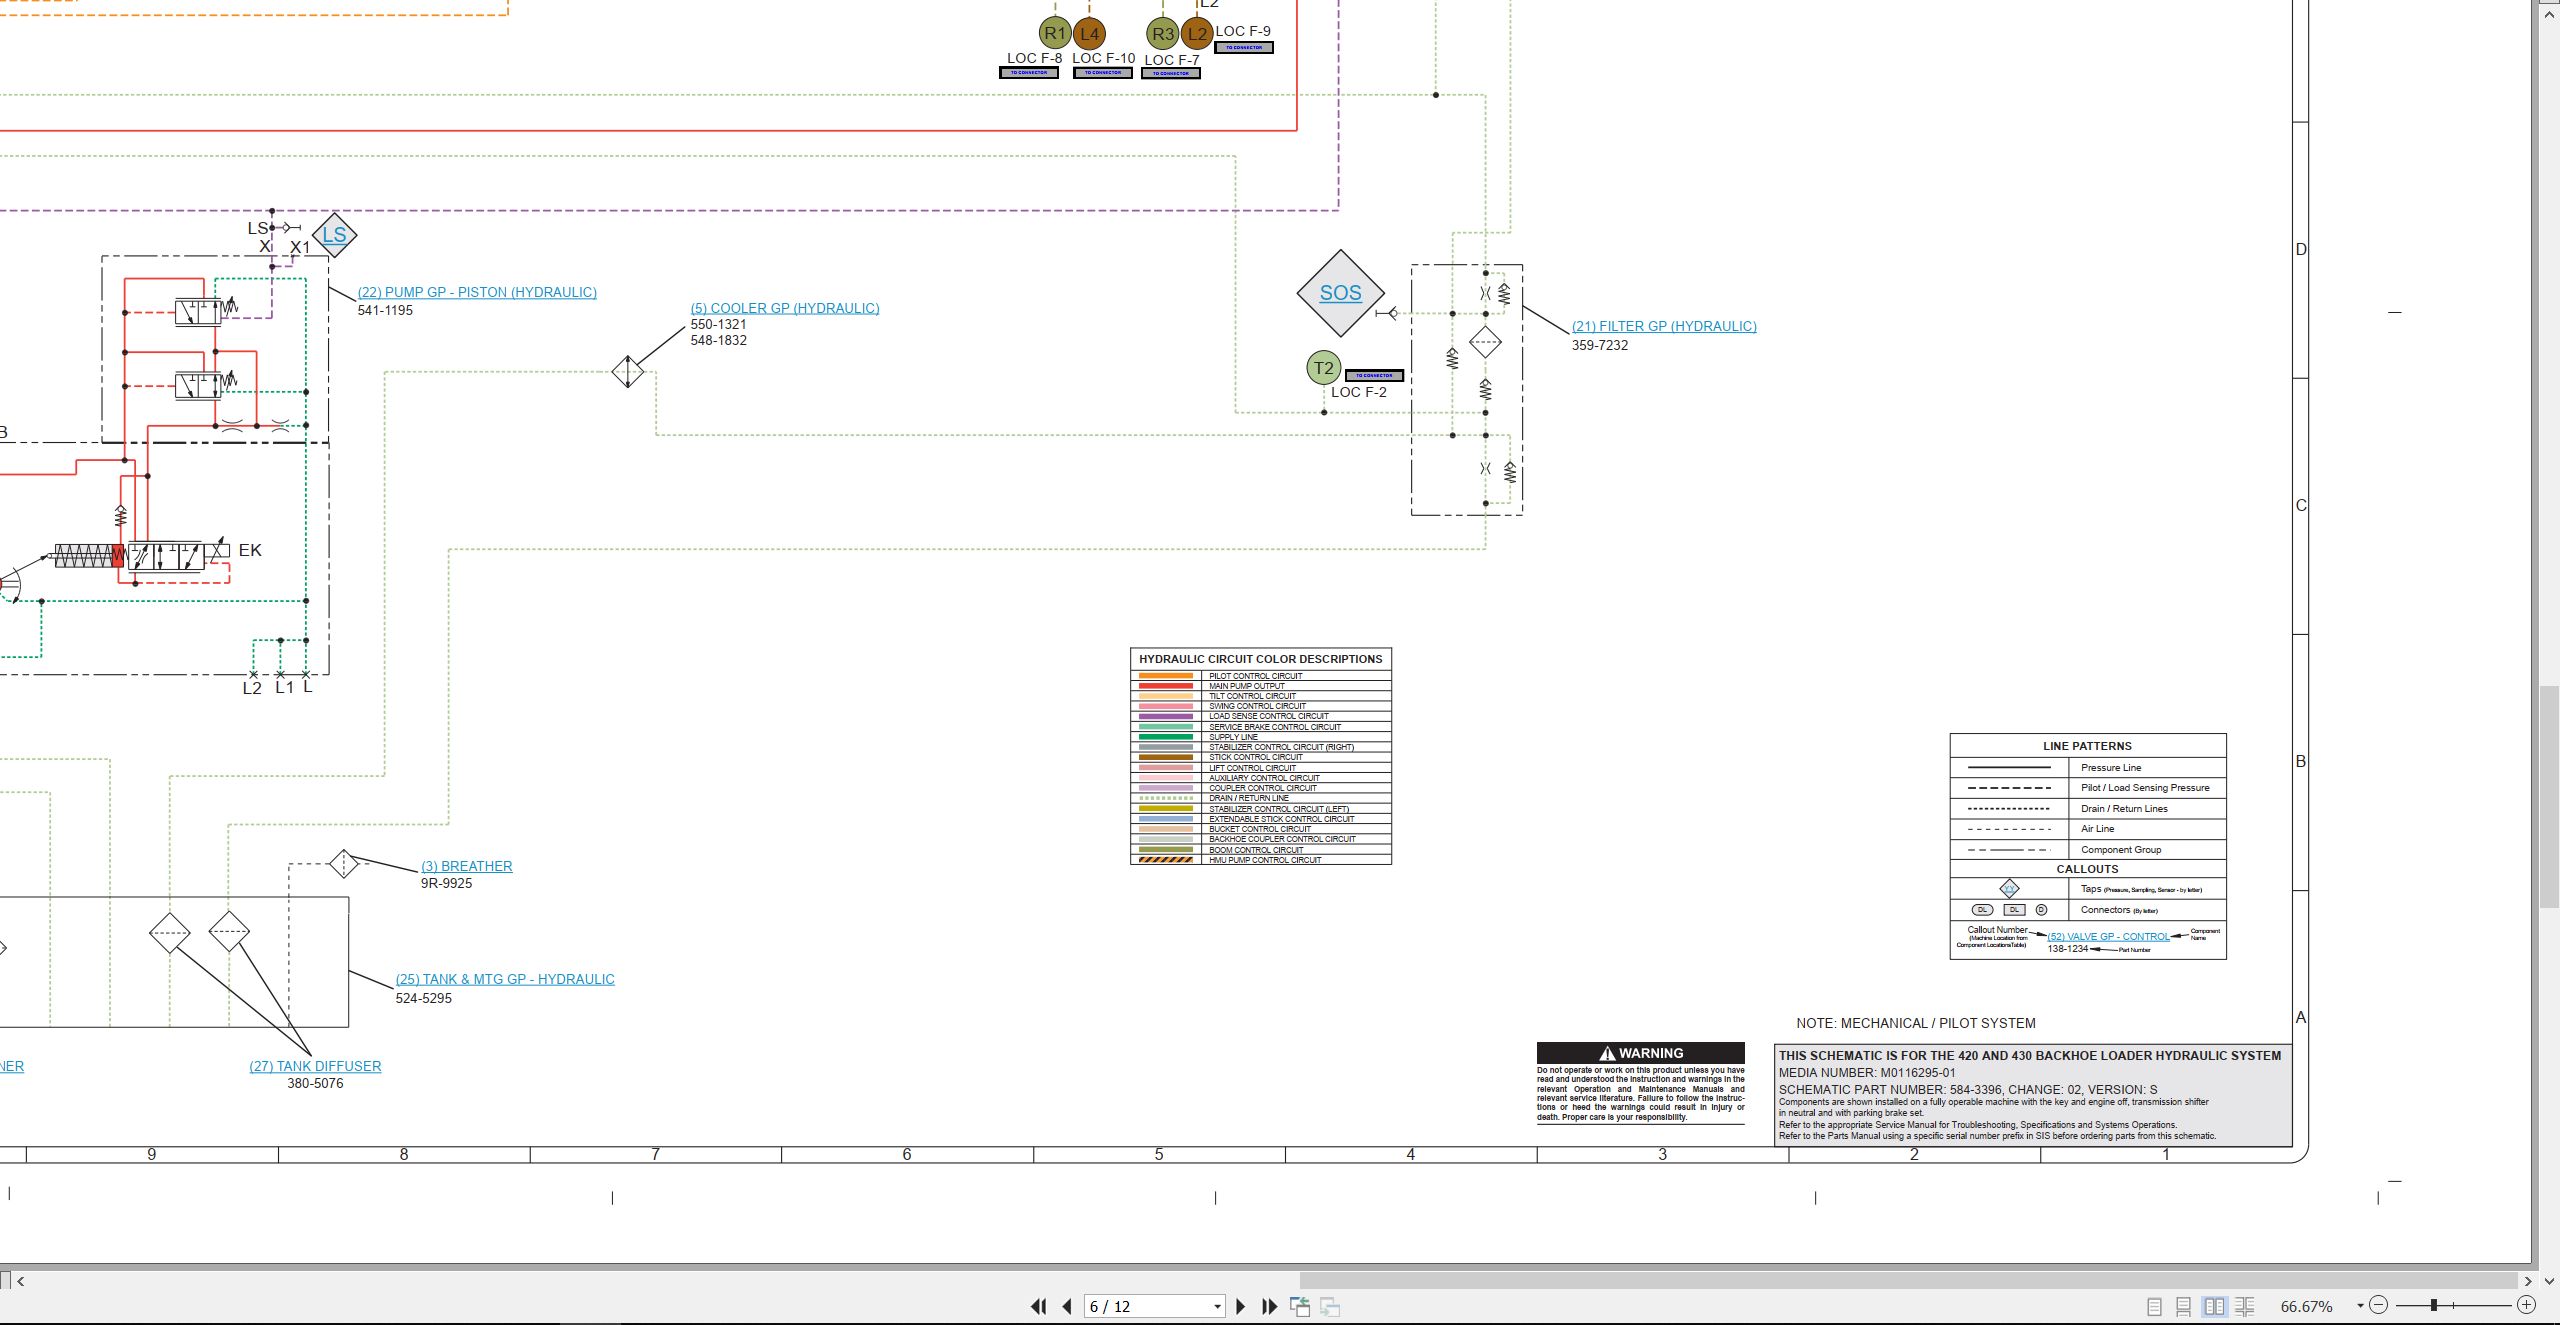Click the part number 380-5076
This screenshot has height=1325, width=2560.
[315, 1083]
